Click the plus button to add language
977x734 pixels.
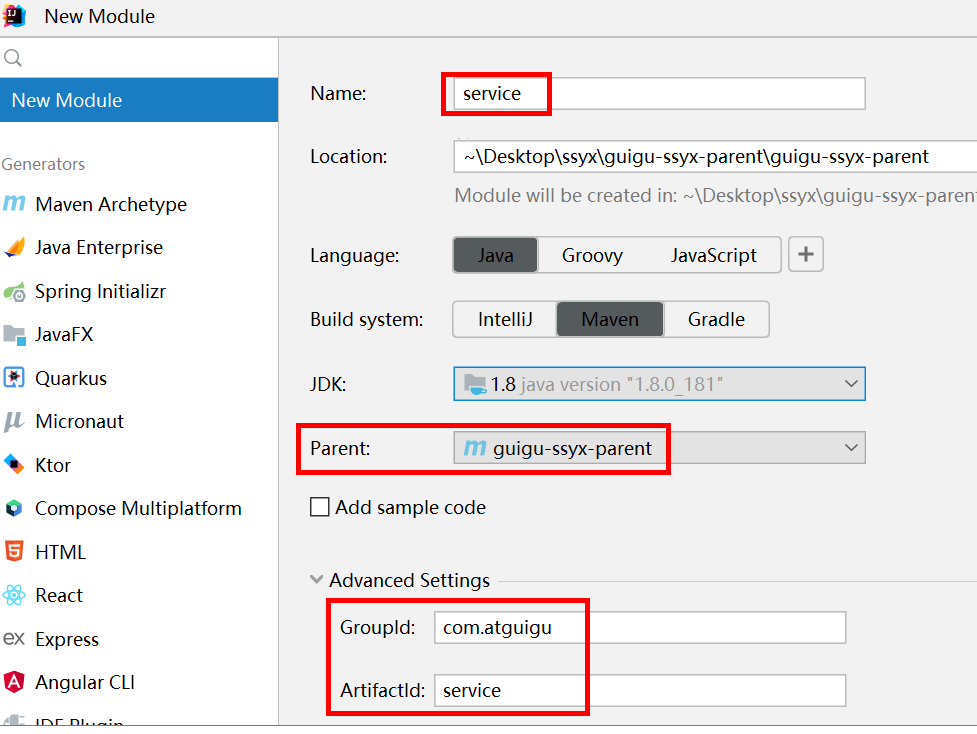tap(806, 255)
